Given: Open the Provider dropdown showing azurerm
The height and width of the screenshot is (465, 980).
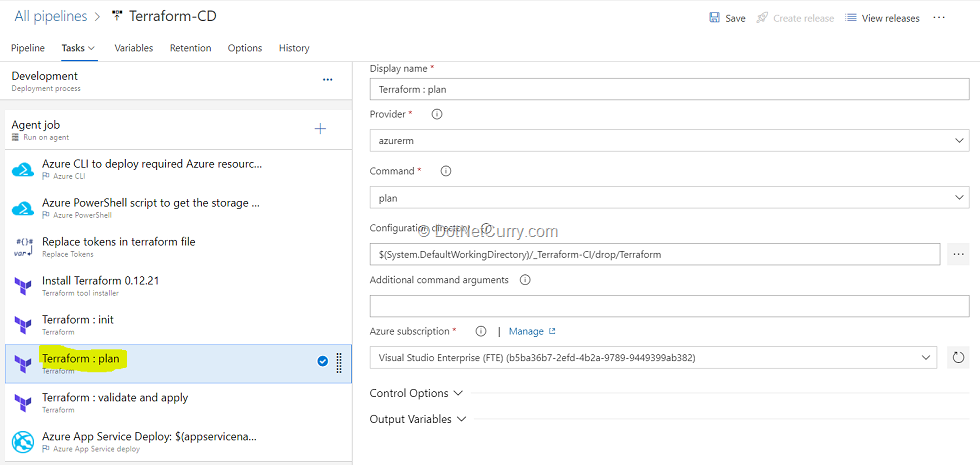Looking at the screenshot, I should (x=669, y=141).
